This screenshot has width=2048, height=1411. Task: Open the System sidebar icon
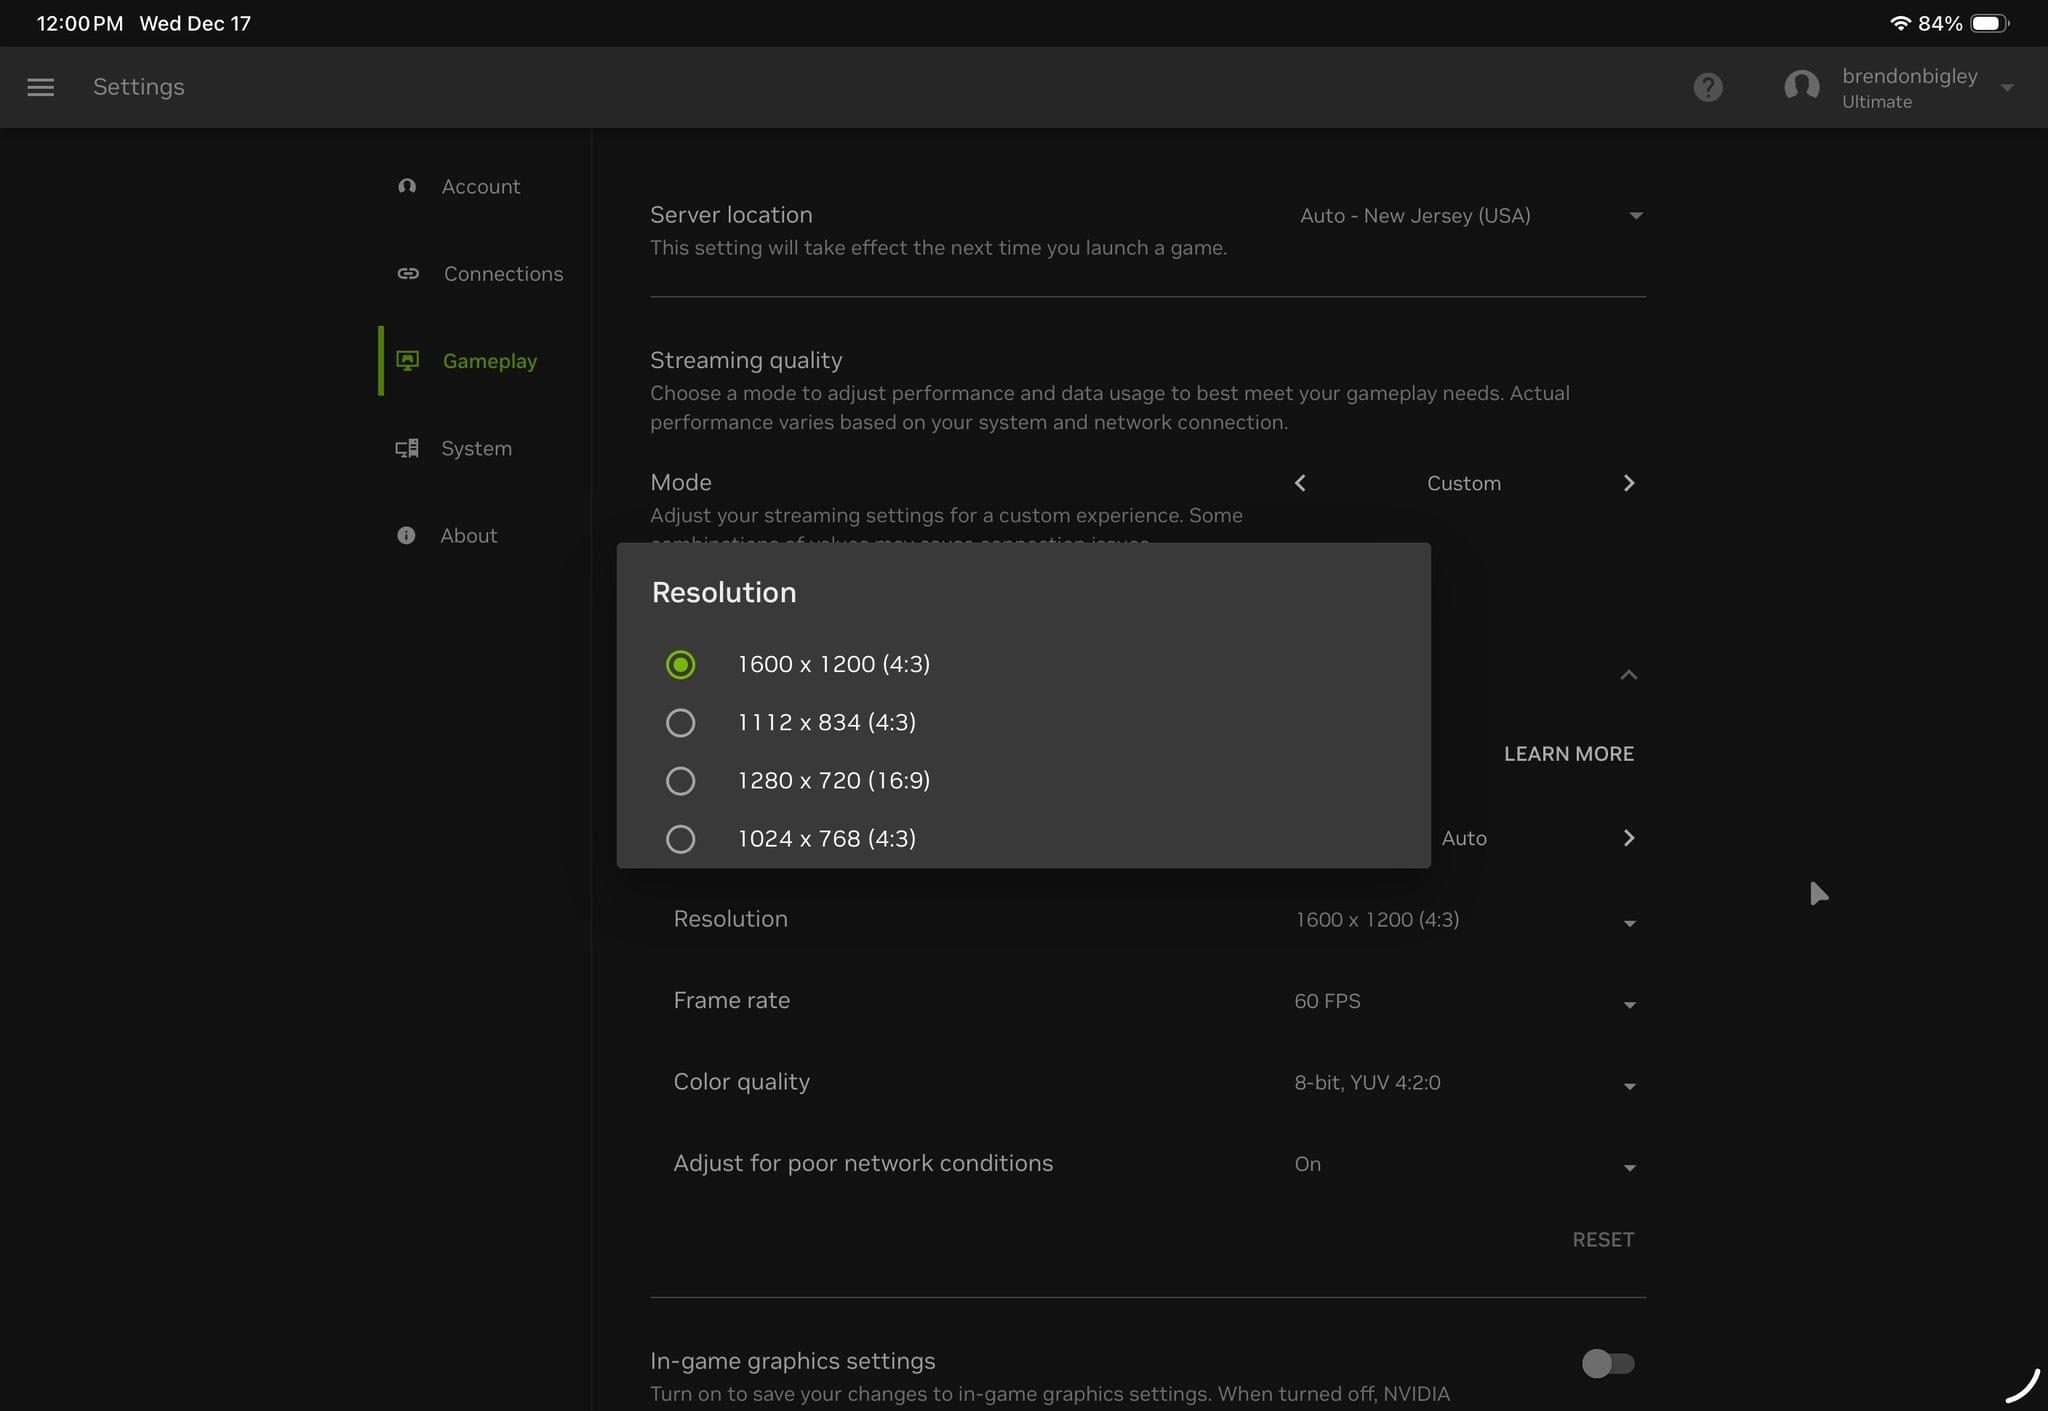[406, 448]
